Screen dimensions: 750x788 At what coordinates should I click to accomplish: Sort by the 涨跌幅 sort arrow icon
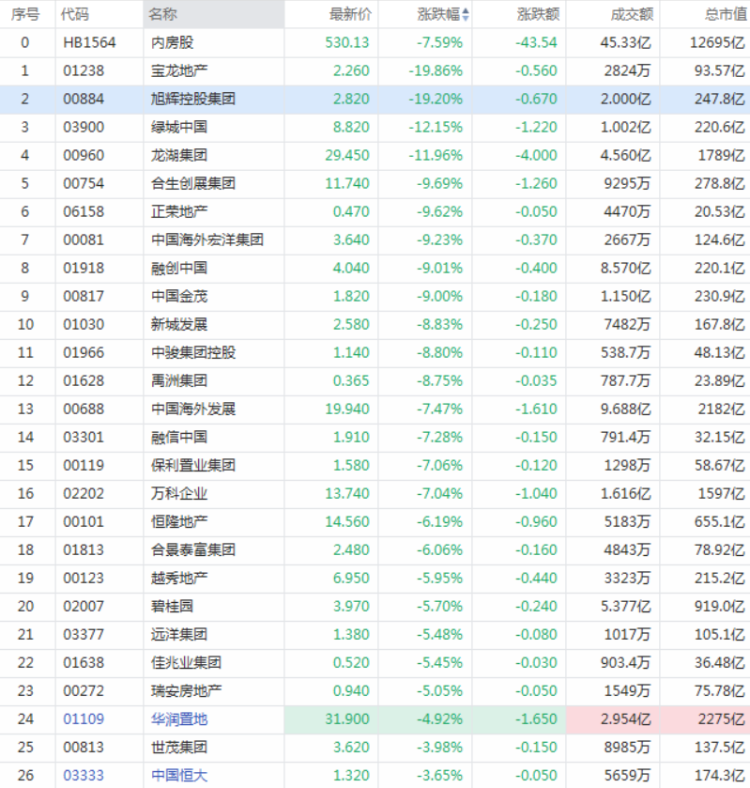(466, 15)
